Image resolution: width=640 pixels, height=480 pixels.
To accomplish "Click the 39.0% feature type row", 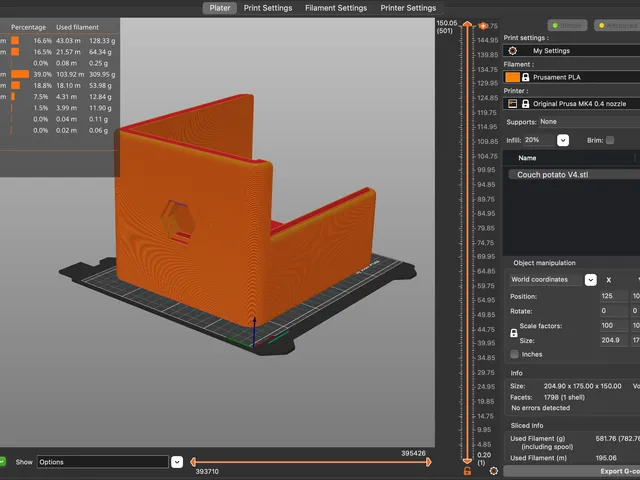I will pos(58,74).
